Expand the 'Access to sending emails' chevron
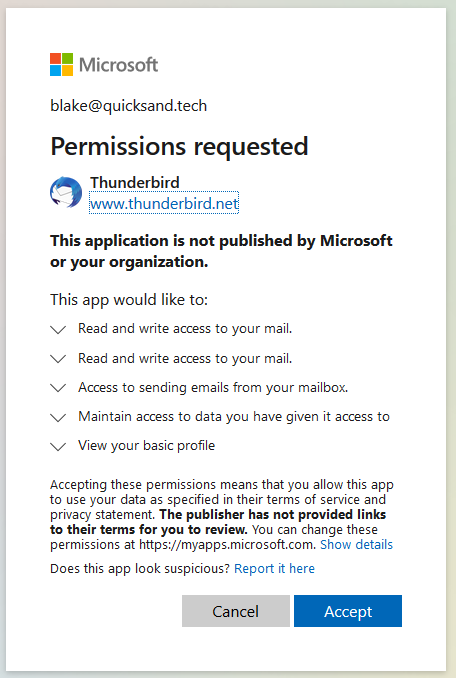The width and height of the screenshot is (456, 678). [x=58, y=387]
